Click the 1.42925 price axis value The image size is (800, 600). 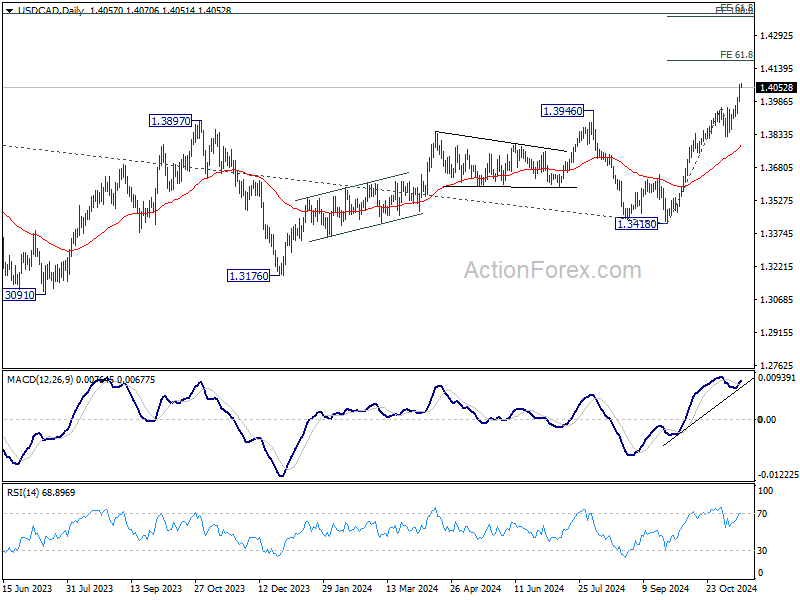(777, 36)
